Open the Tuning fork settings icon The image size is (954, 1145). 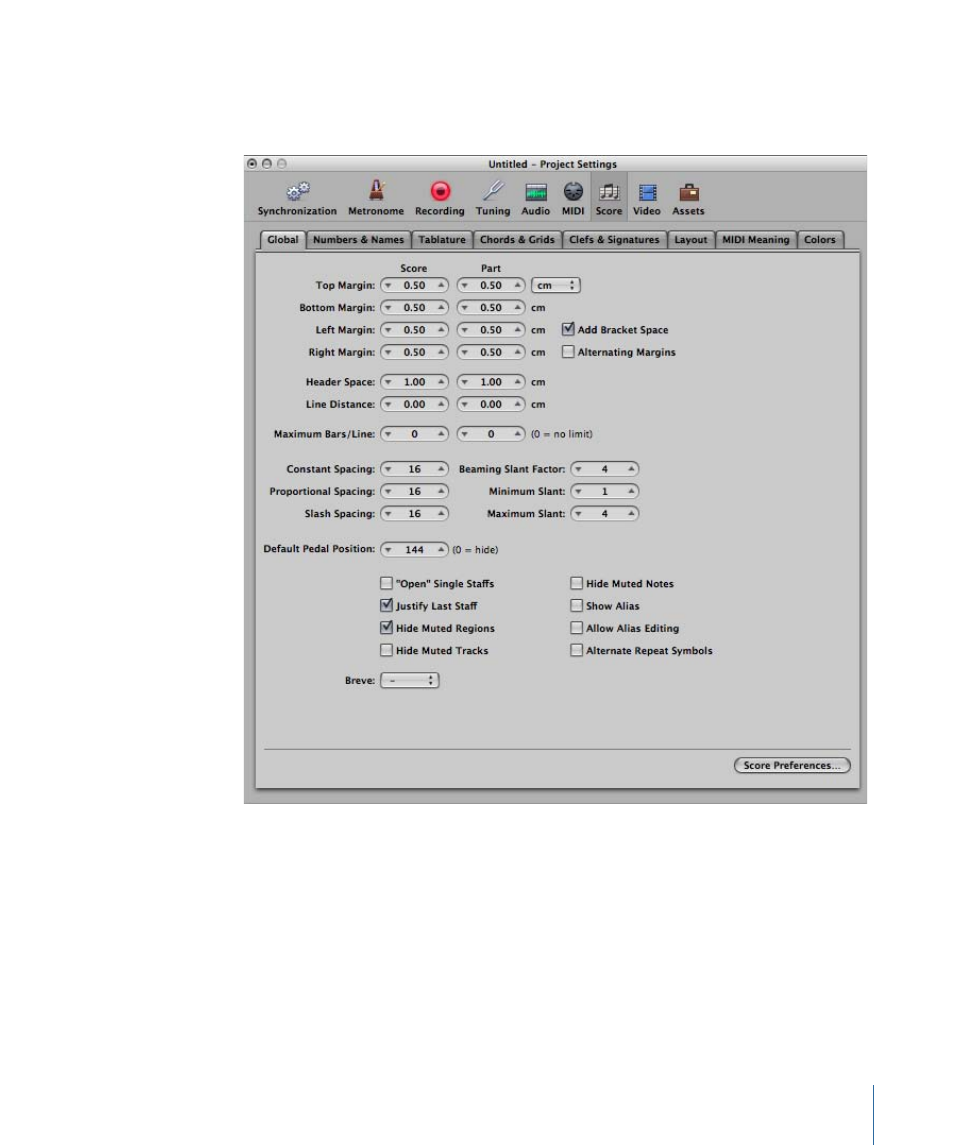pos(493,199)
